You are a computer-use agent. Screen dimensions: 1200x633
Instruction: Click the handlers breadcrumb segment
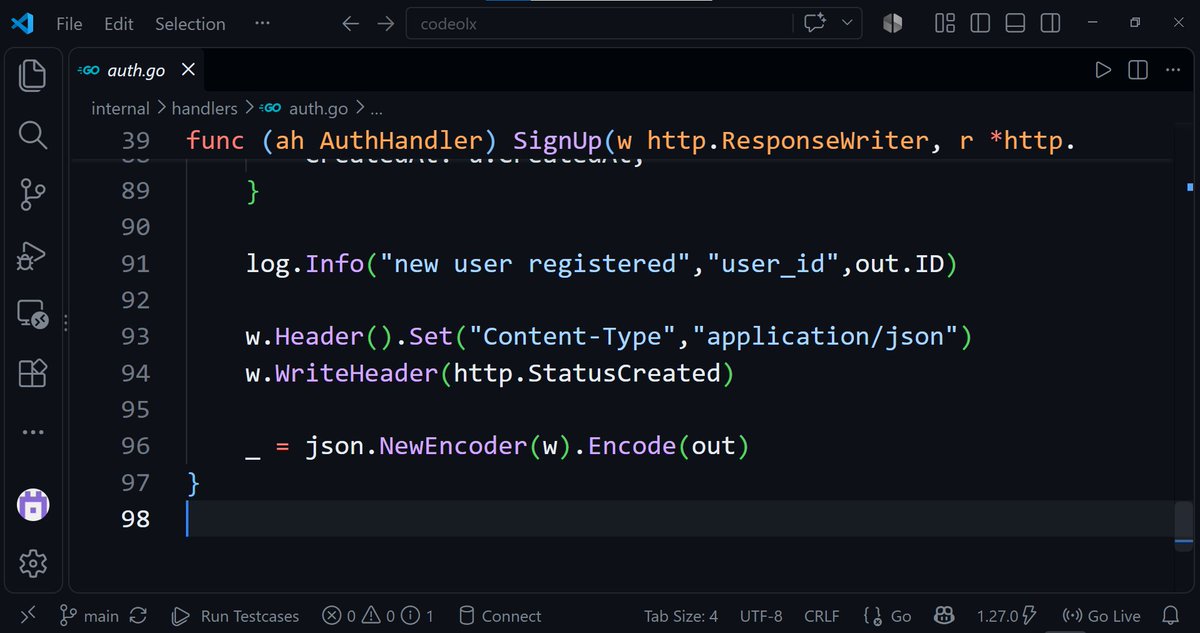coord(204,108)
